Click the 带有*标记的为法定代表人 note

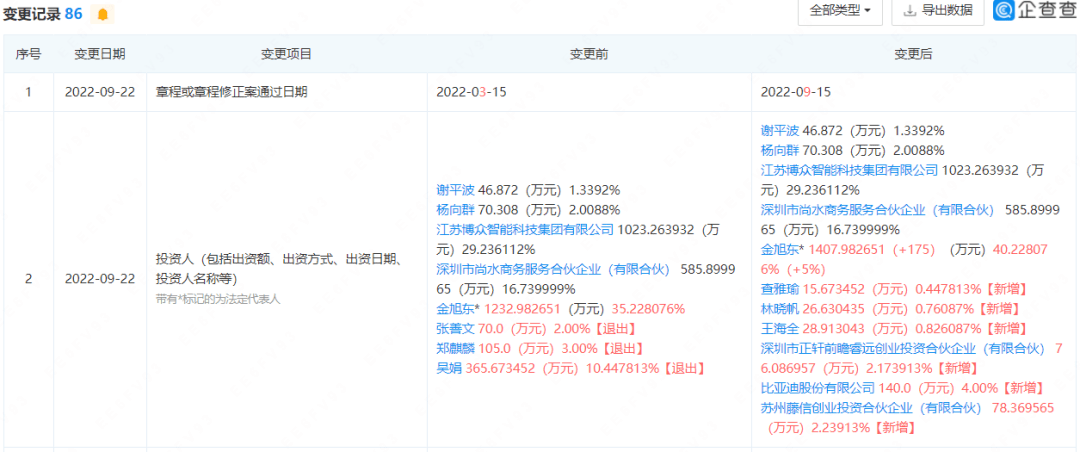pyautogui.click(x=218, y=300)
